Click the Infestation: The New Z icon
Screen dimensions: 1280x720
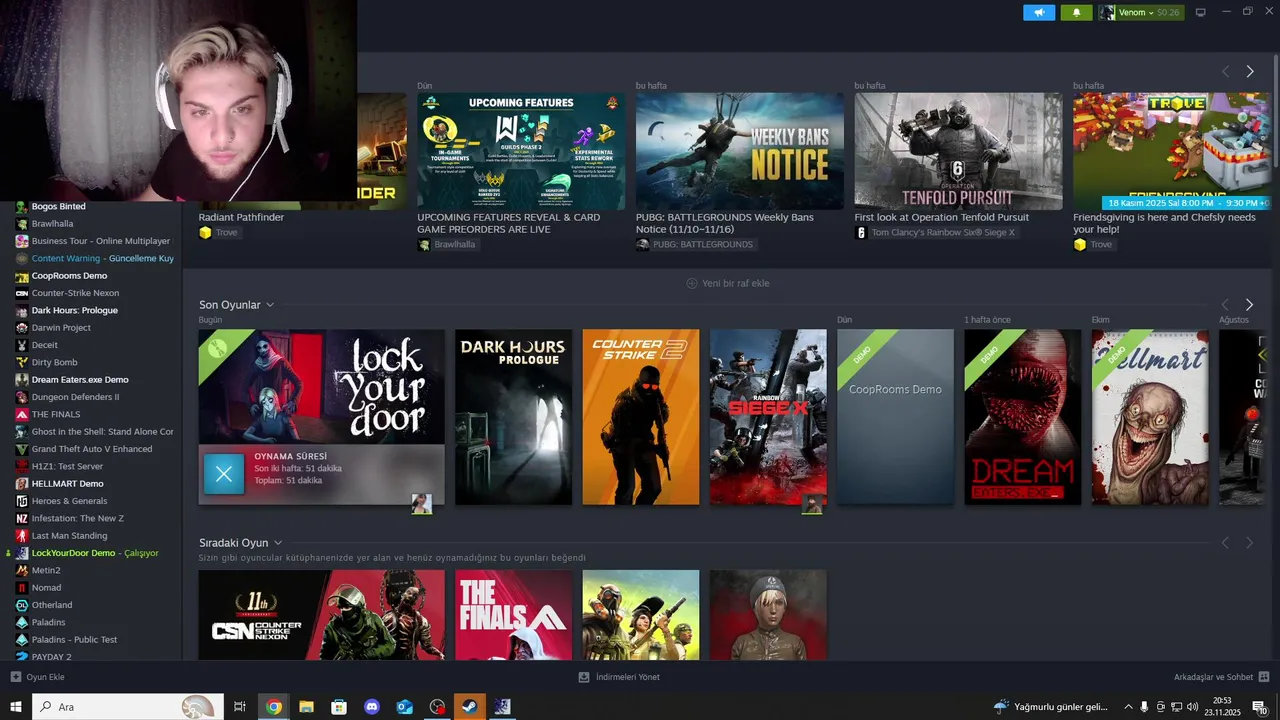click(22, 518)
